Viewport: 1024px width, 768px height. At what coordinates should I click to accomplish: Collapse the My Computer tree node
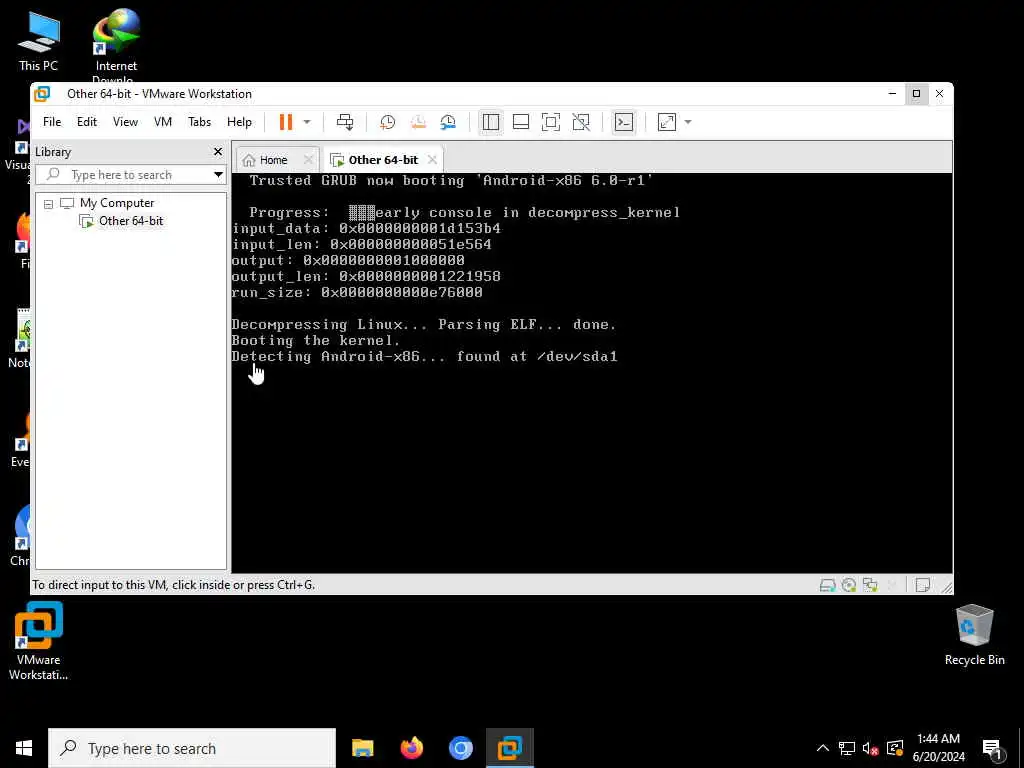pyautogui.click(x=48, y=204)
